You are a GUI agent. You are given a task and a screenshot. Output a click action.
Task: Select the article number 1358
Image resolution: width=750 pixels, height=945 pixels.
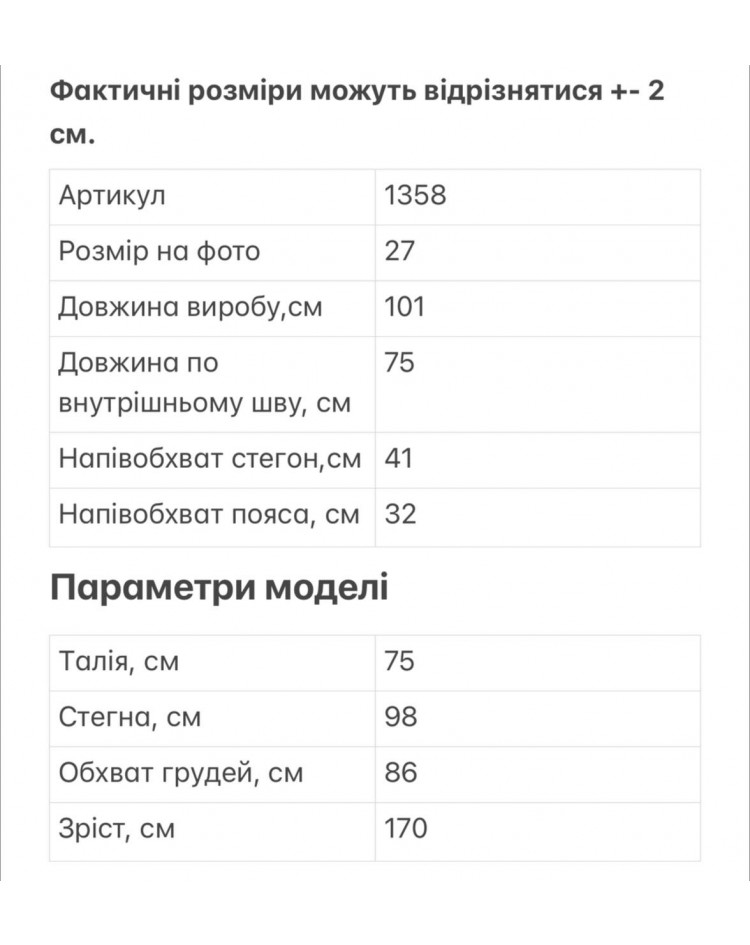(415, 195)
